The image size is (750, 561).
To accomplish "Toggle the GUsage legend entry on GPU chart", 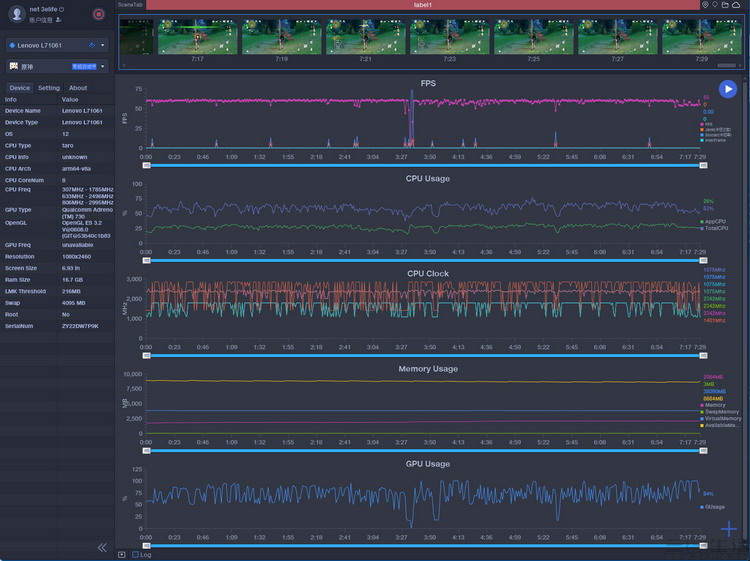I will click(713, 507).
